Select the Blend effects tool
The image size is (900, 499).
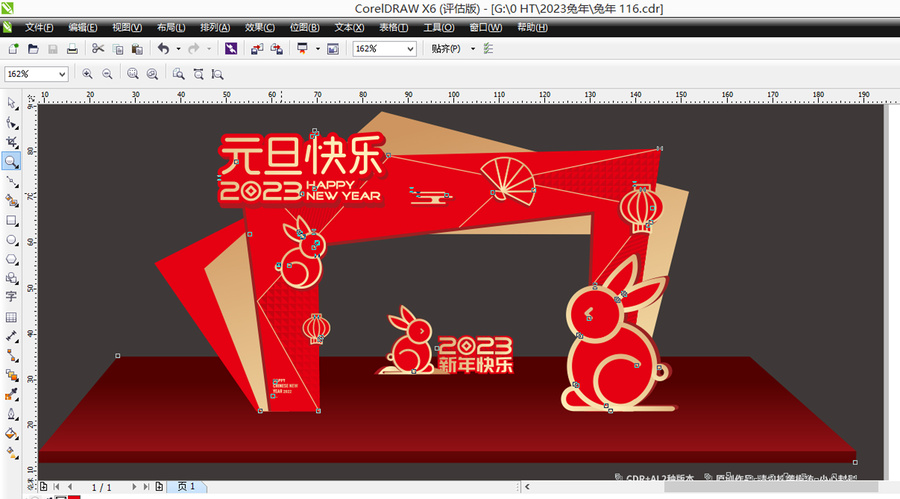point(11,376)
